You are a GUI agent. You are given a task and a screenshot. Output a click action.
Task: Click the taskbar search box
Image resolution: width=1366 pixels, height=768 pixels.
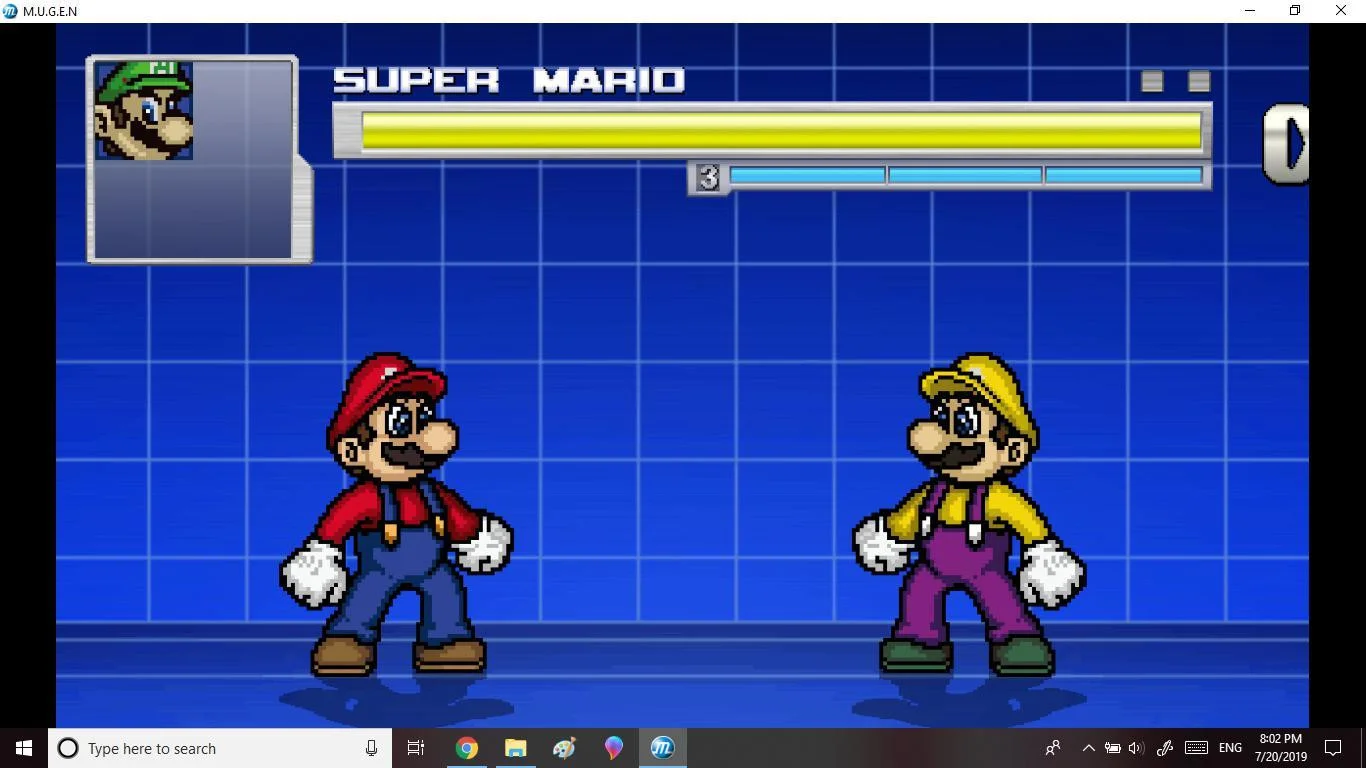220,748
